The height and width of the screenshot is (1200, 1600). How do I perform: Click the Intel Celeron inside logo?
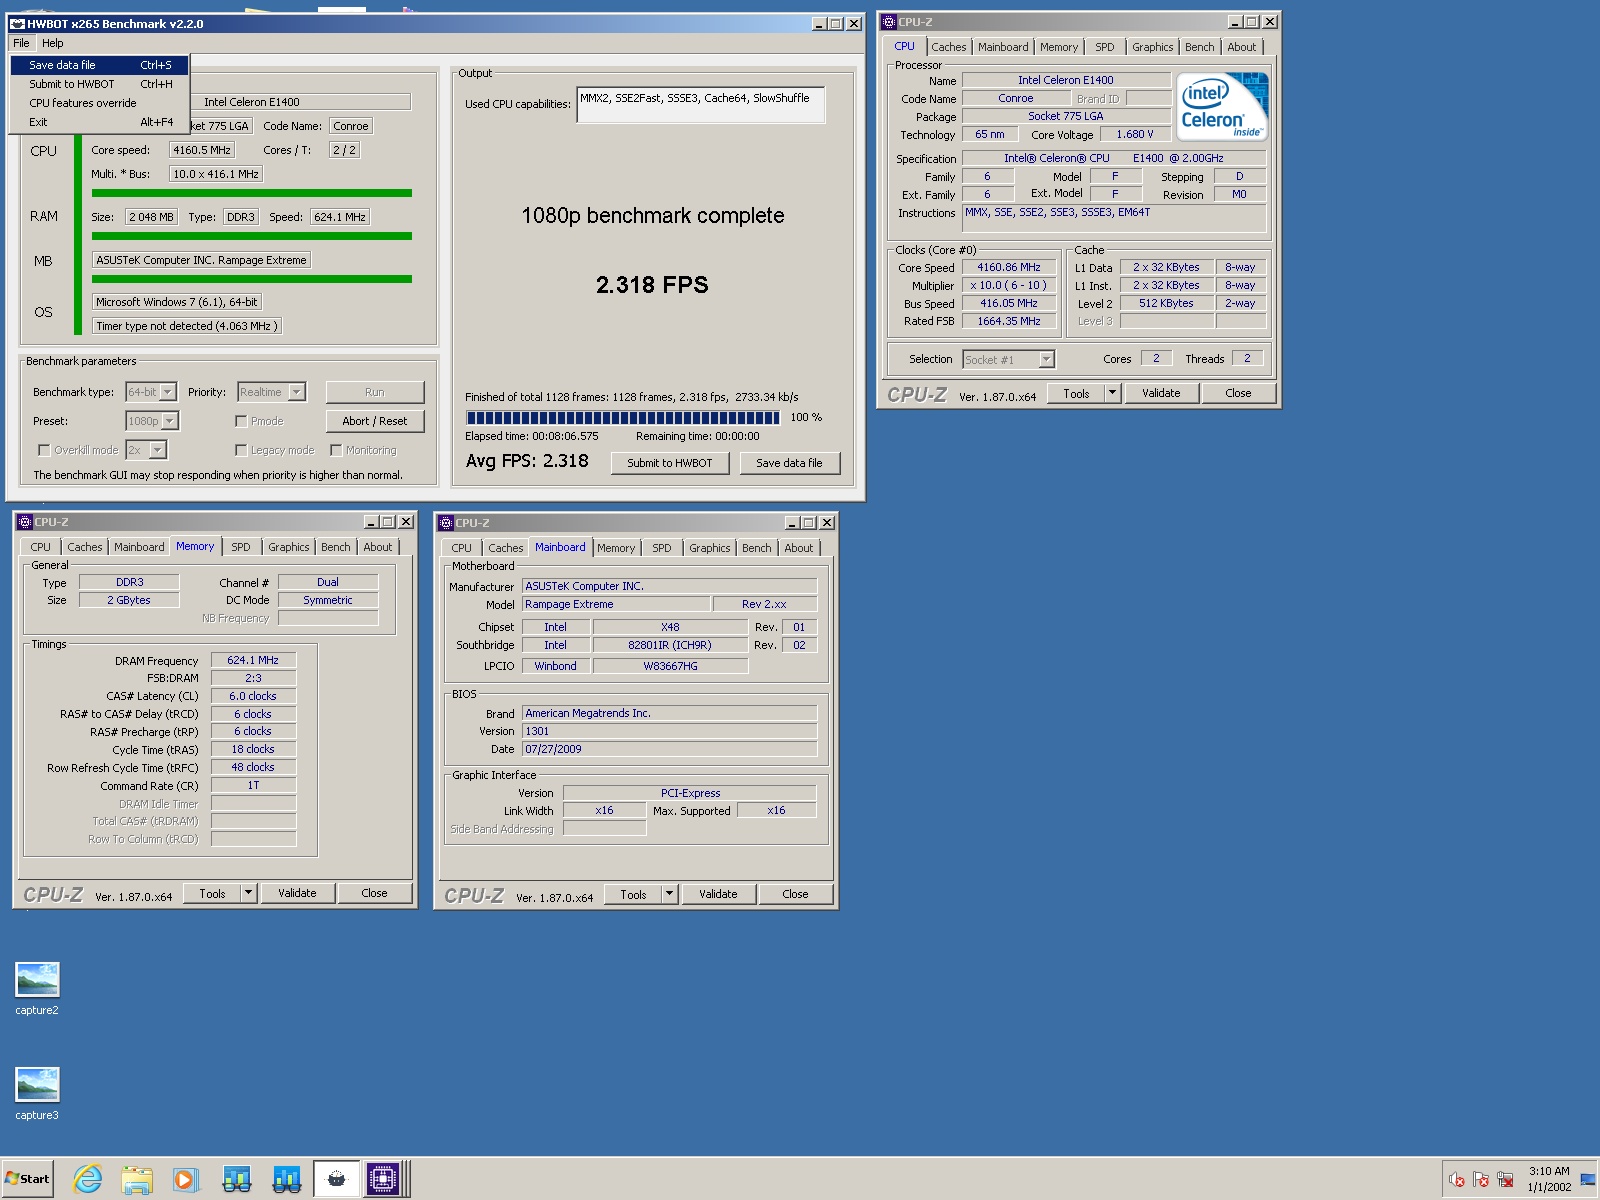[1222, 106]
